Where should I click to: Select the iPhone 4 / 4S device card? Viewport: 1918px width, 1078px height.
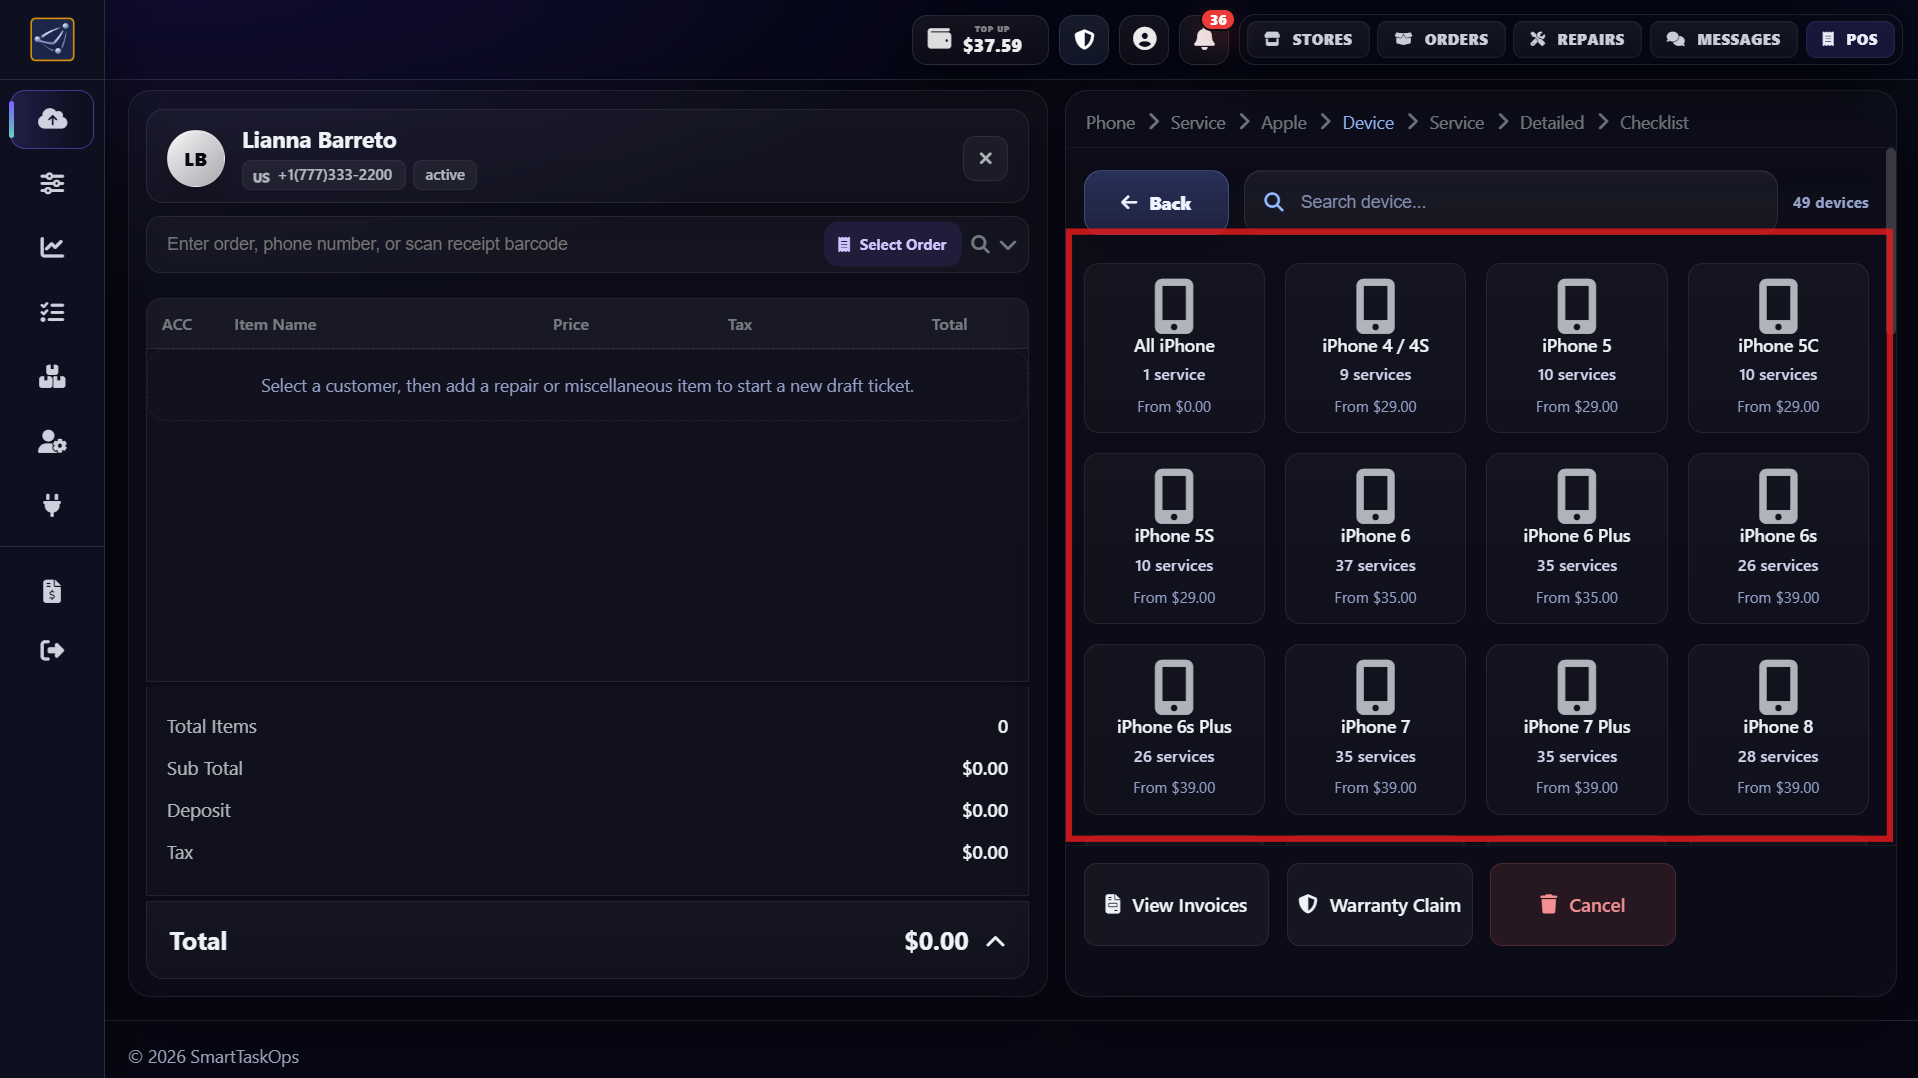tap(1375, 348)
